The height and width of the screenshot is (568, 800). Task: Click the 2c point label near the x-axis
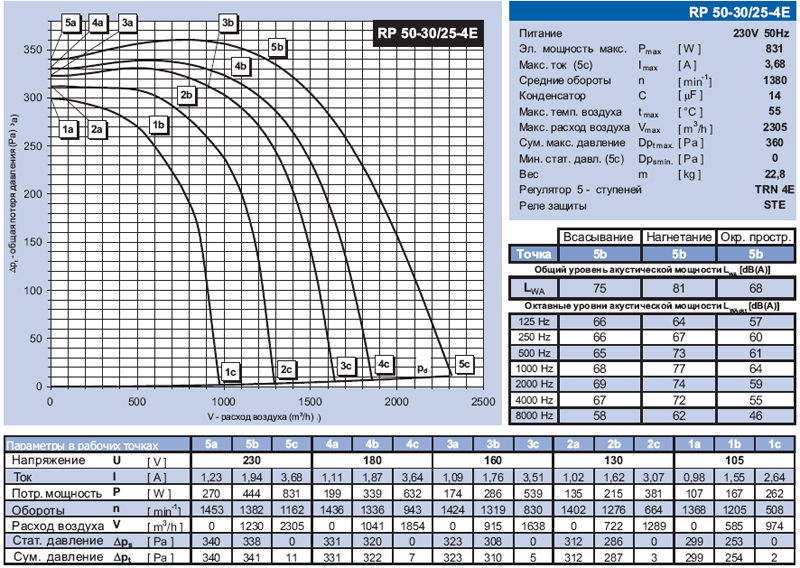286,371
